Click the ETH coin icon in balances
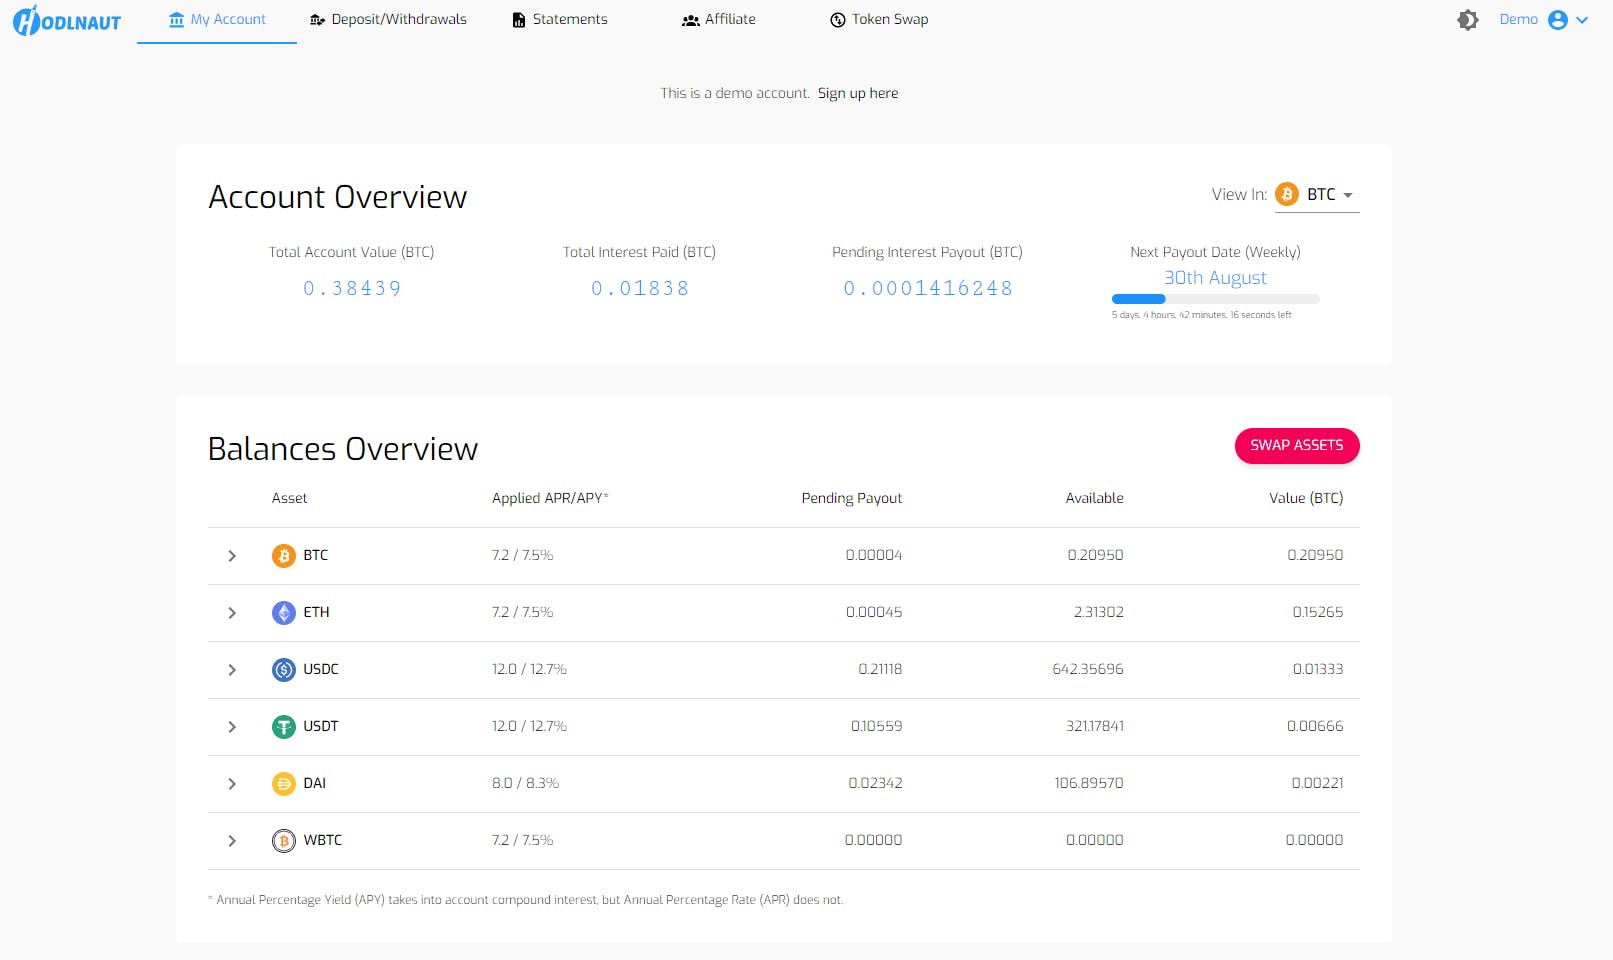This screenshot has width=1613, height=960. click(x=284, y=613)
